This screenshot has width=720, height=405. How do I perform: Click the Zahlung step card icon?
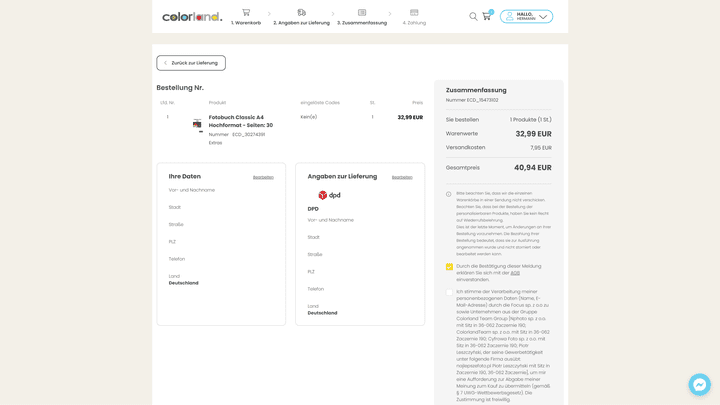[414, 12]
